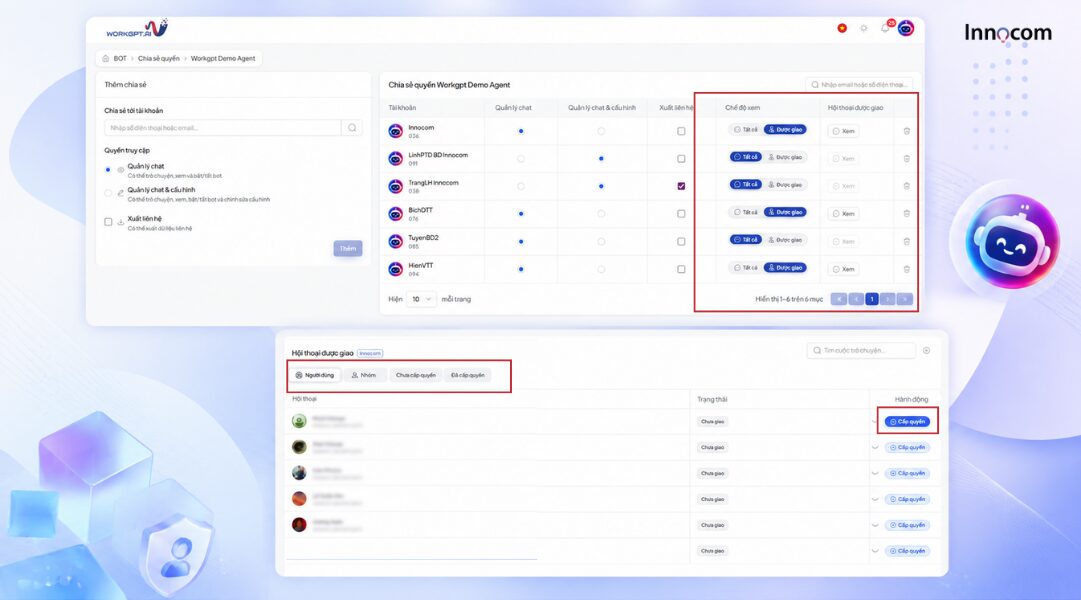
Task: Open the Người dùng tab
Action: pos(314,375)
